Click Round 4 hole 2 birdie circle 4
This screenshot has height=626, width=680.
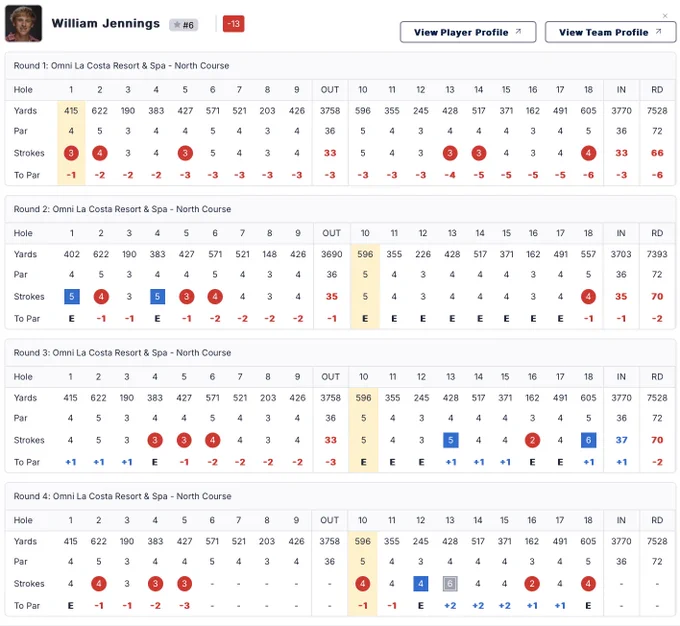99,584
